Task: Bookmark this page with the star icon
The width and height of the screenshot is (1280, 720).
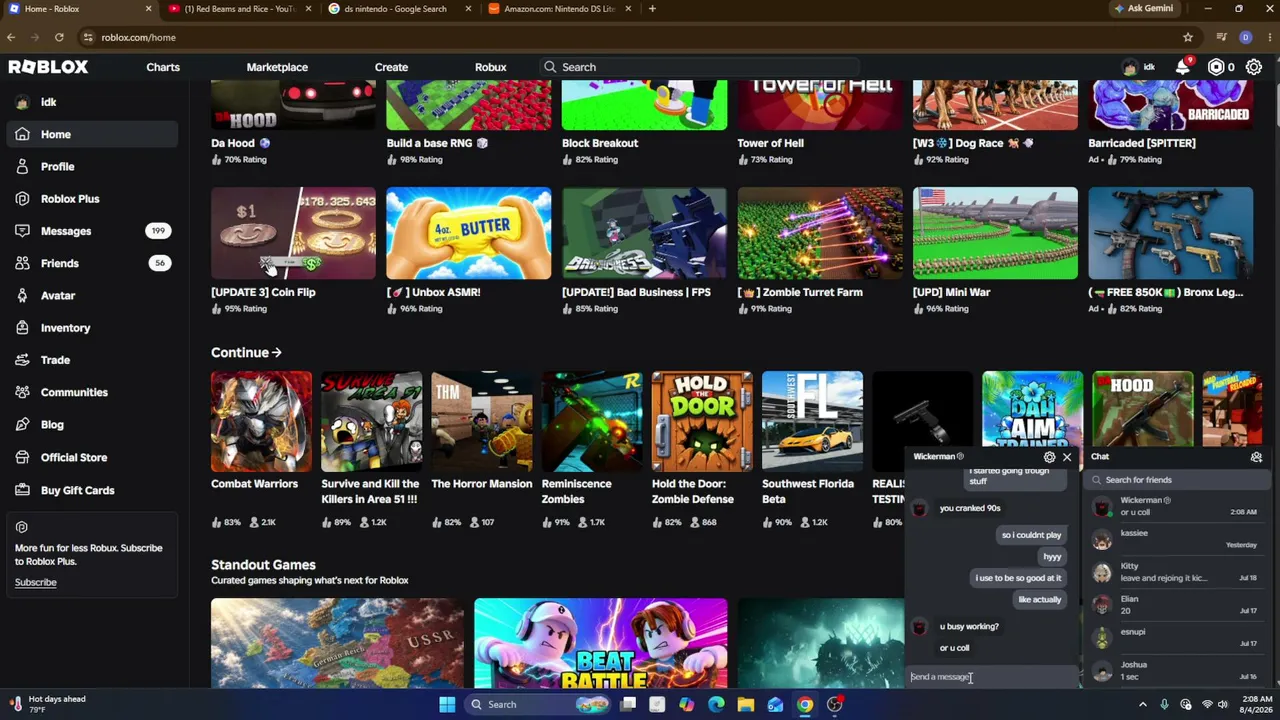Action: click(x=1188, y=37)
